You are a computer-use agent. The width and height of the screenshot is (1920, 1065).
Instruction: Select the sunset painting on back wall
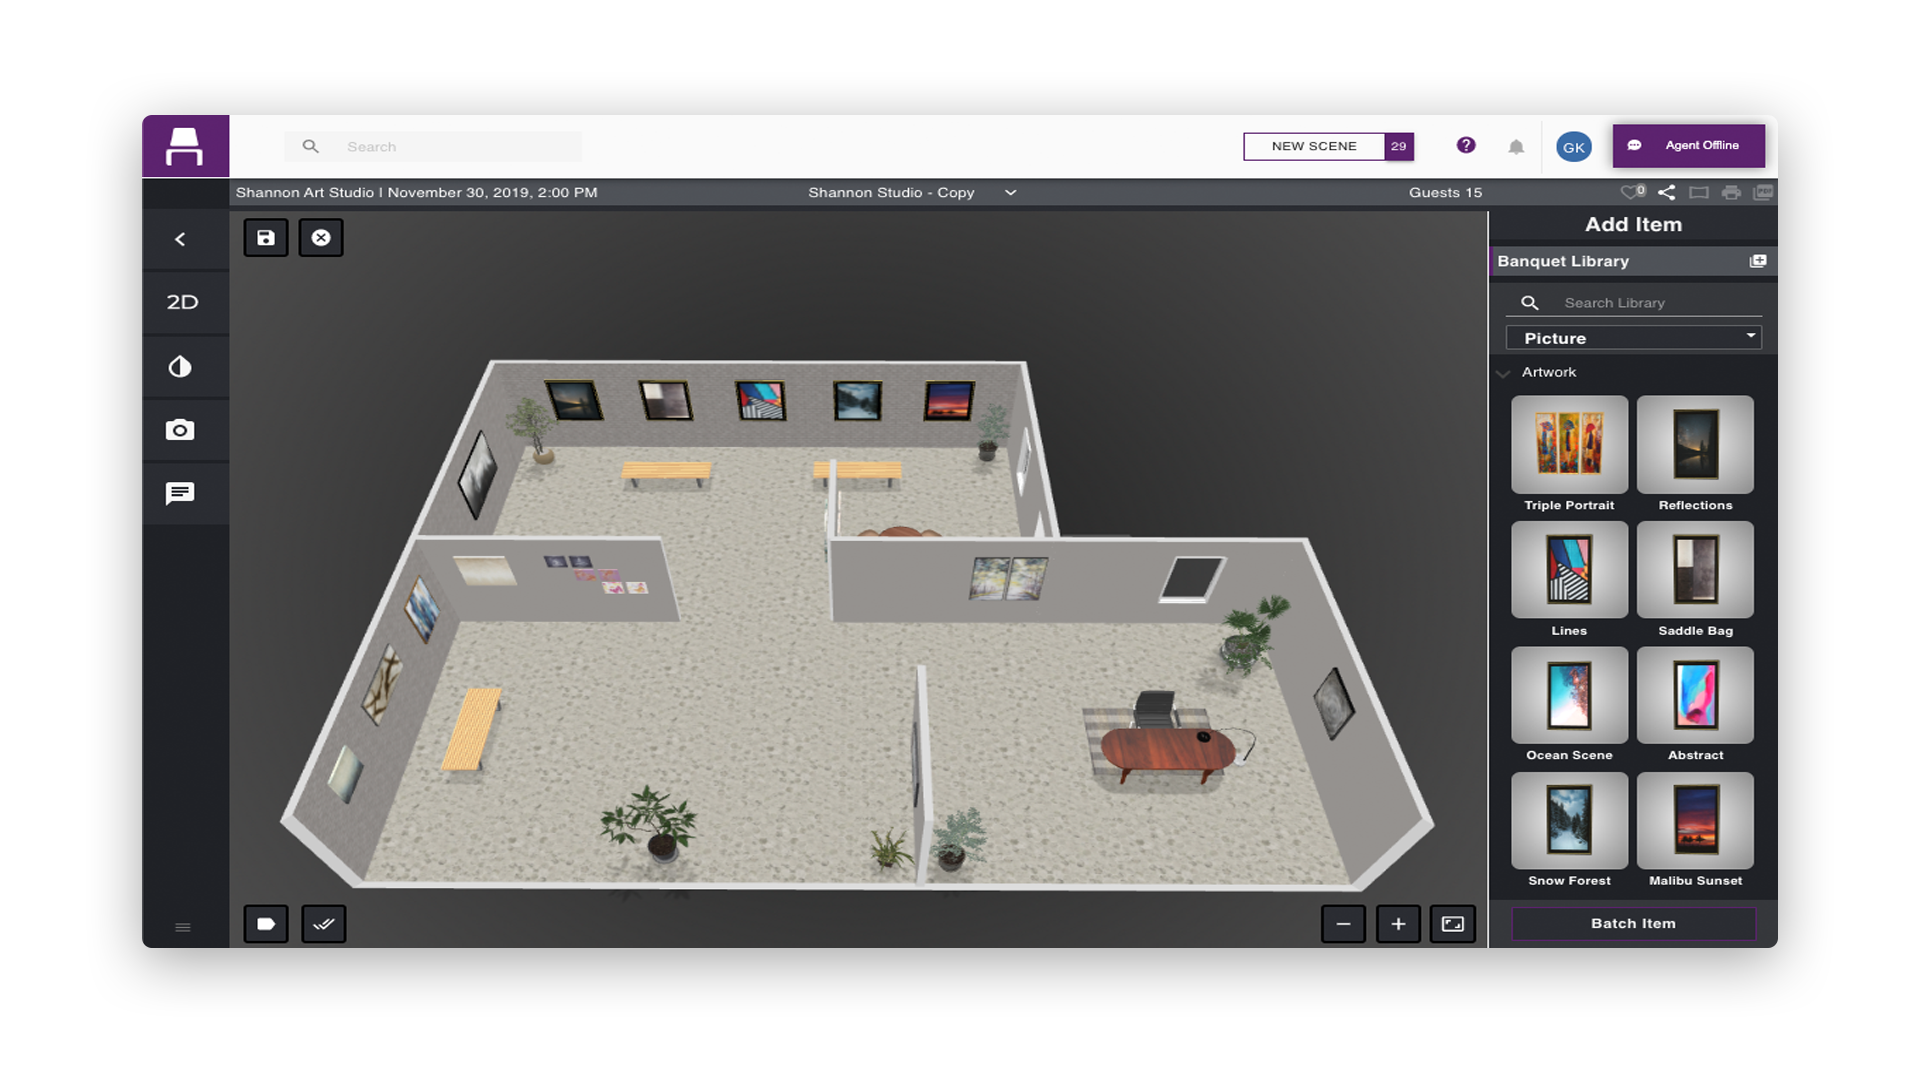pos(949,400)
